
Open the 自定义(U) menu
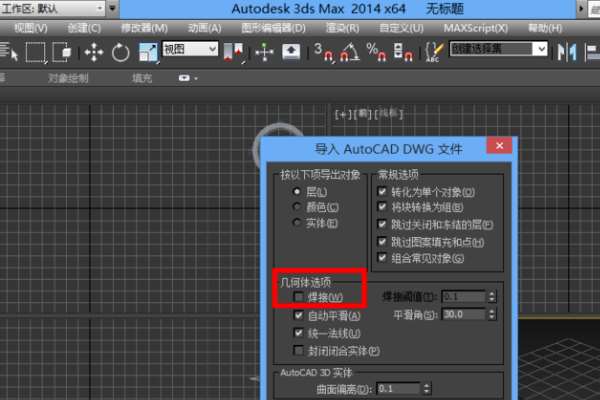tap(401, 28)
